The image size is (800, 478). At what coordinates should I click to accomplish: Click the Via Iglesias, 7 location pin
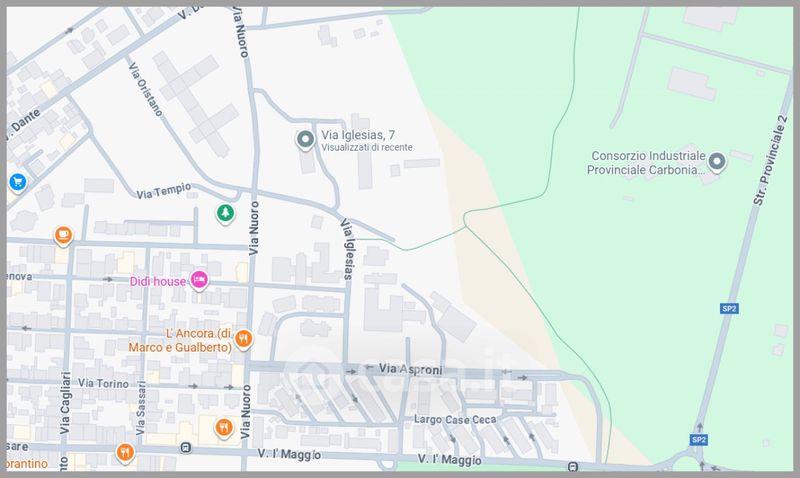[305, 141]
